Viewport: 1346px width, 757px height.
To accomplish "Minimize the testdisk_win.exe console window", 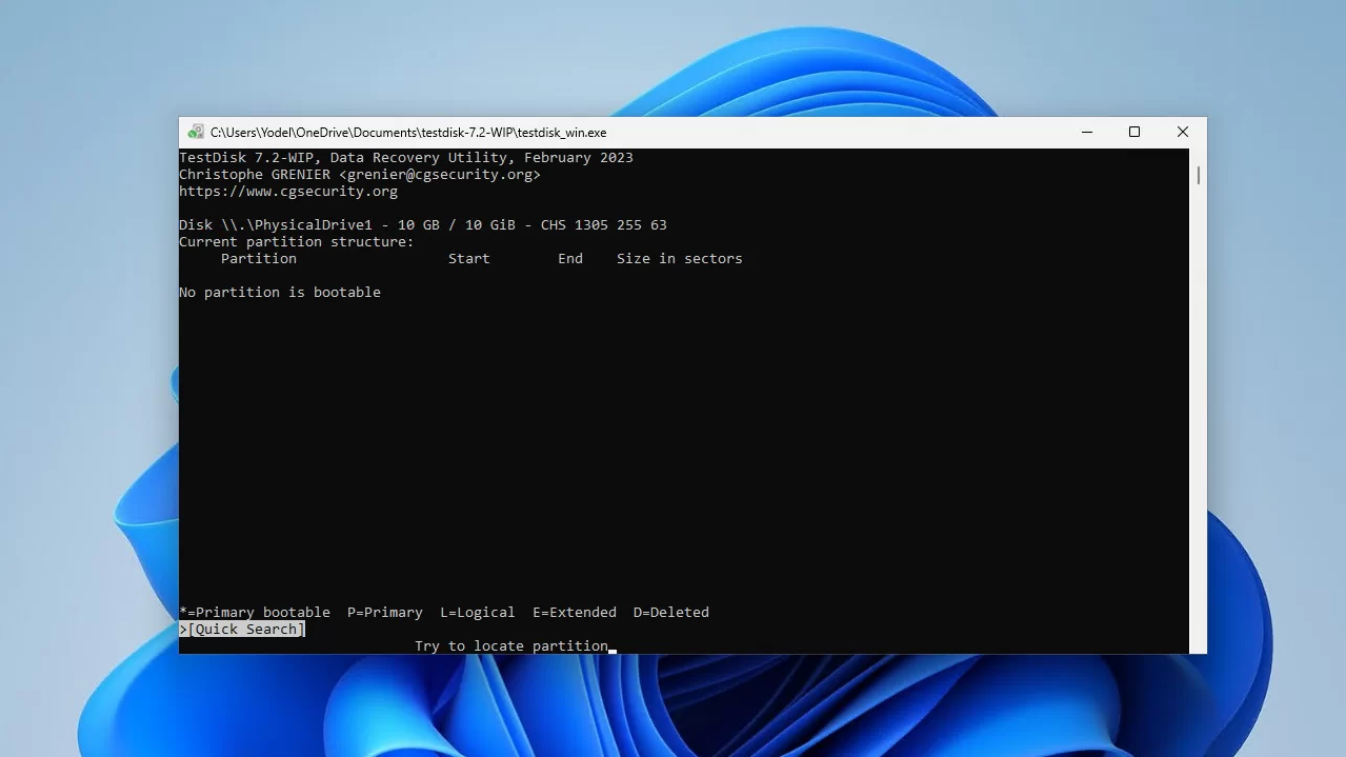I will (x=1087, y=132).
